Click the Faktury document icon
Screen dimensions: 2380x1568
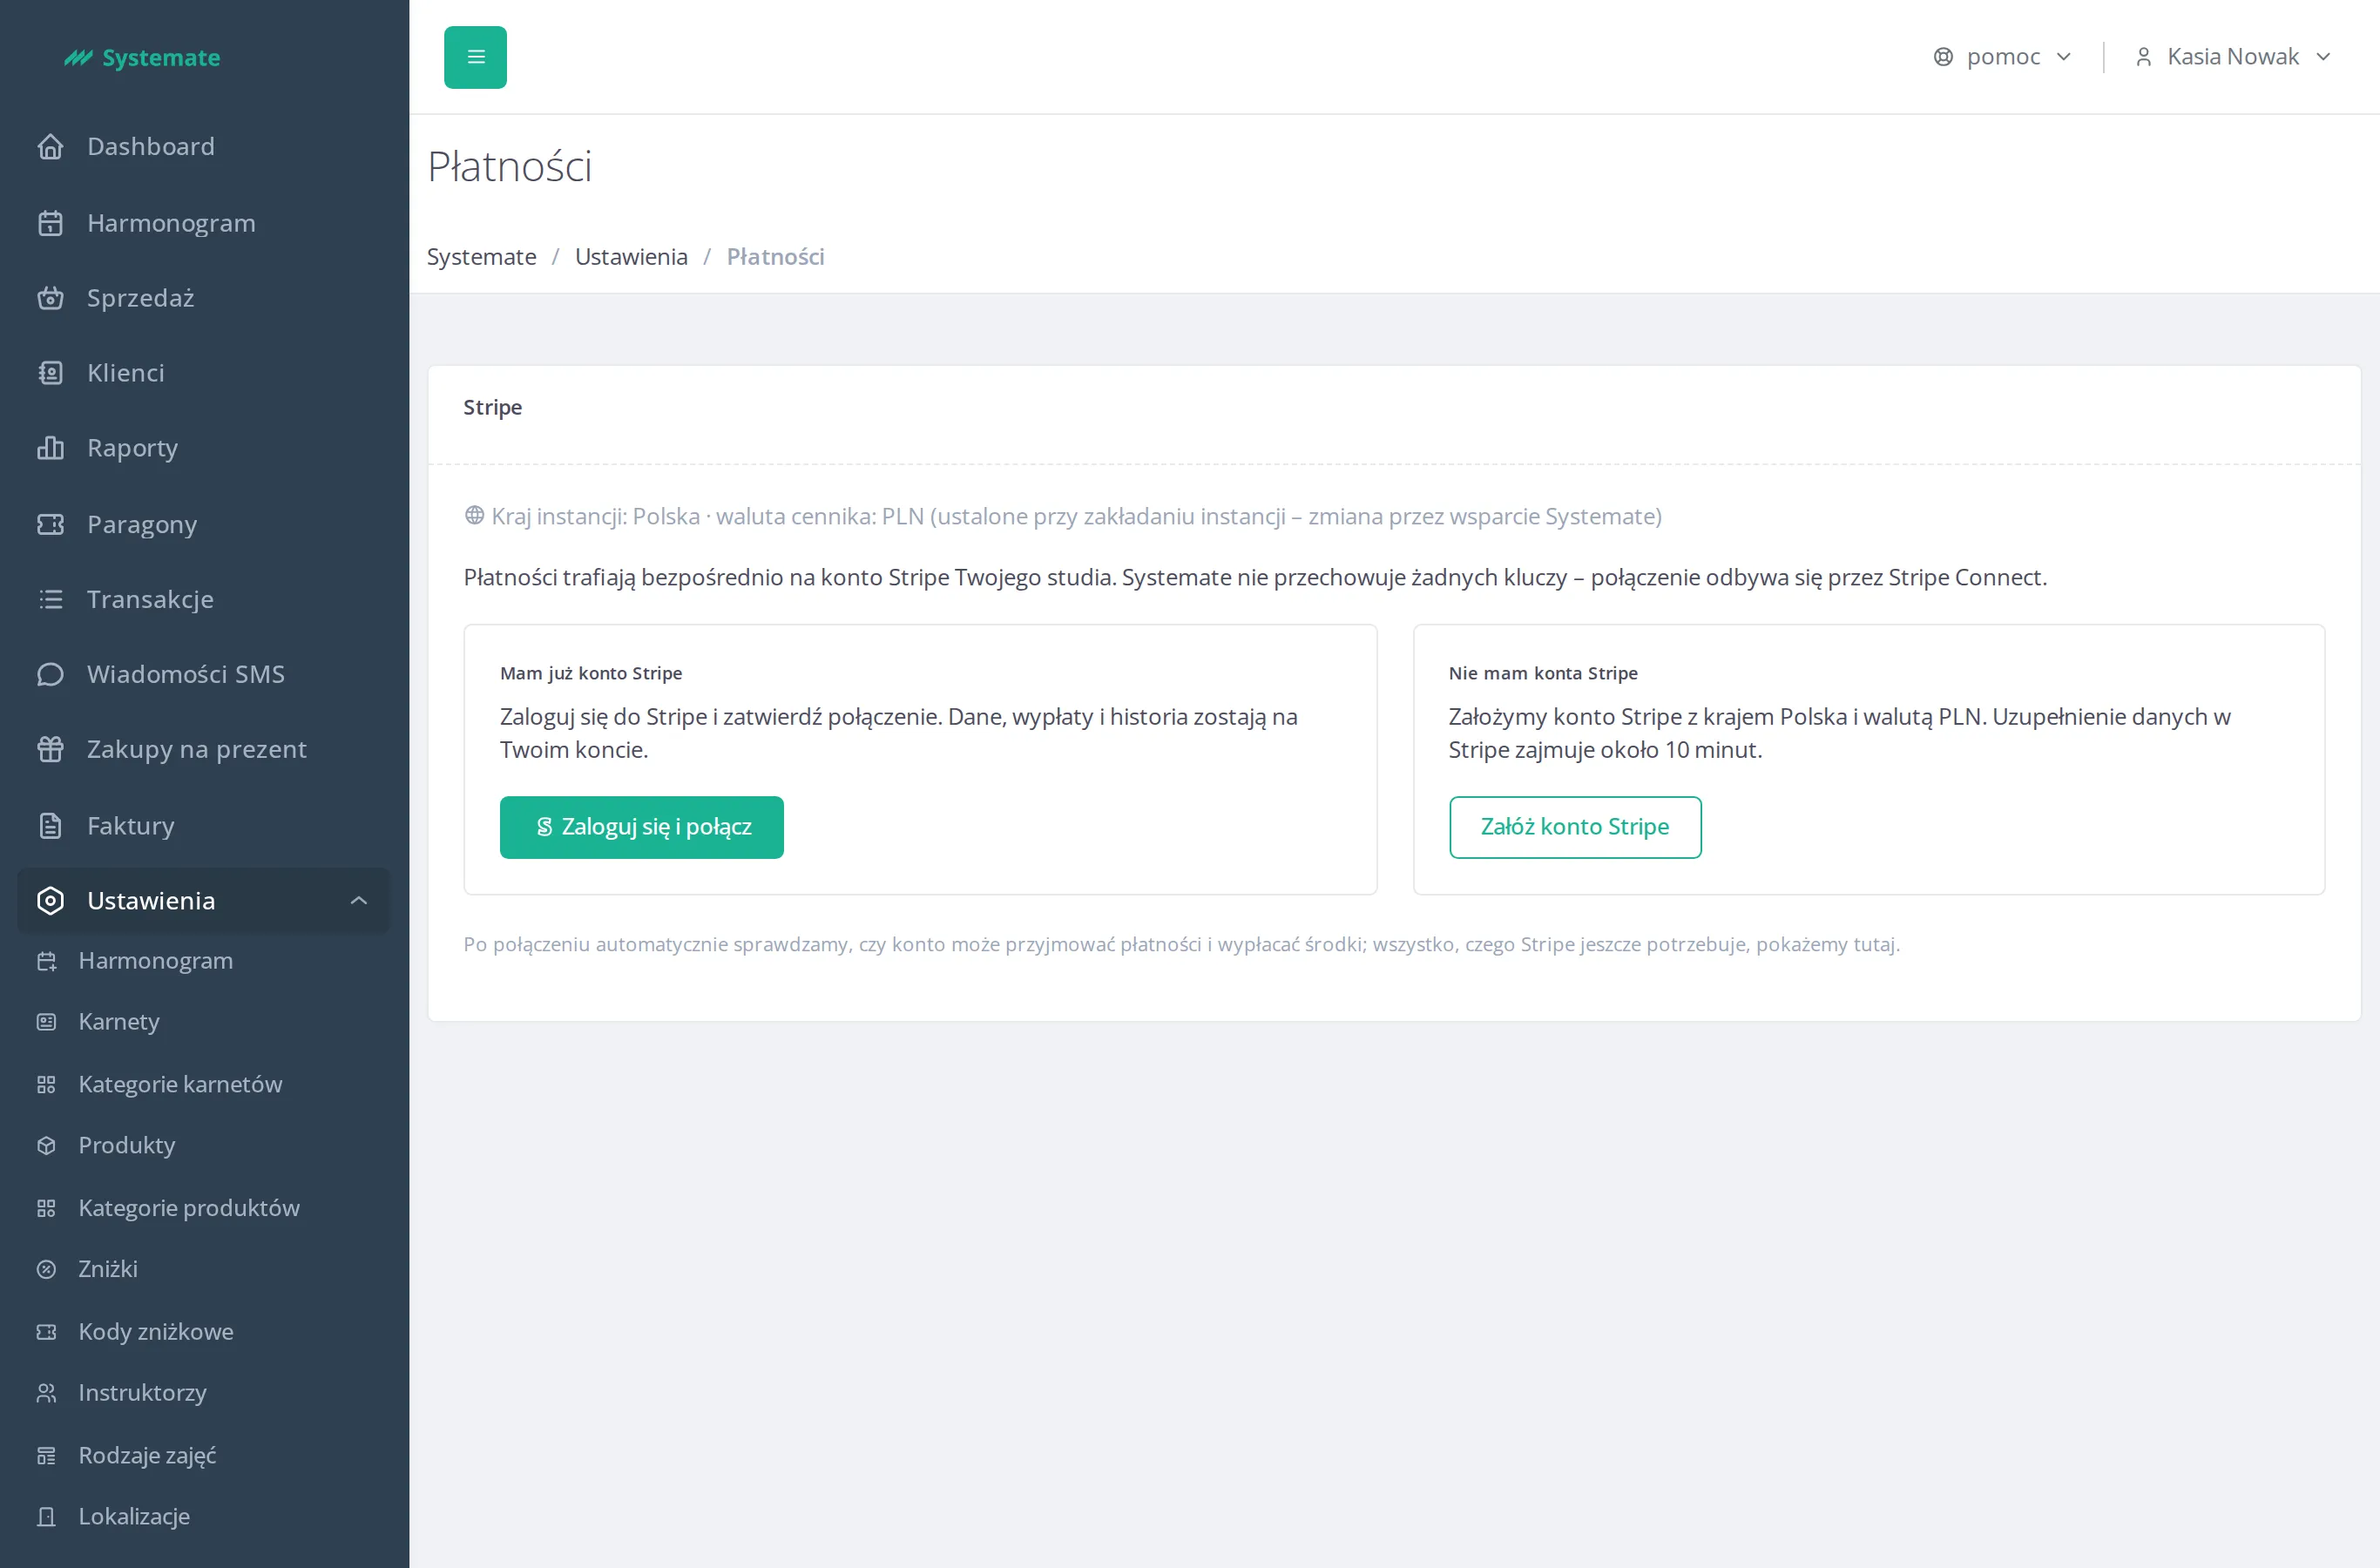click(x=50, y=826)
